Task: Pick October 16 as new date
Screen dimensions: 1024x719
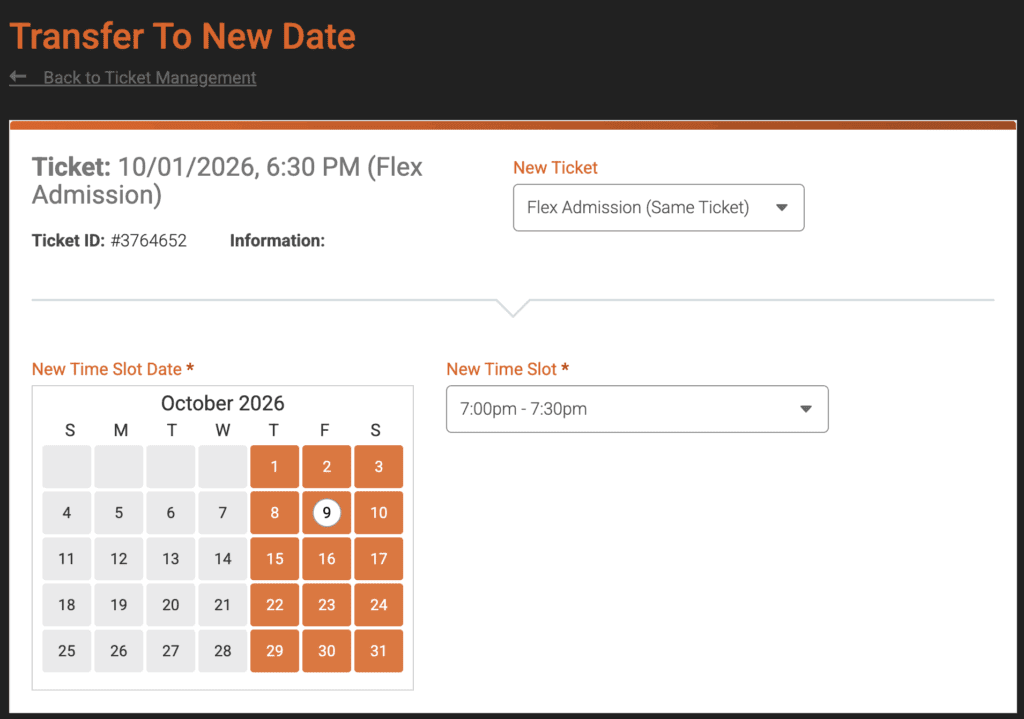Action: click(327, 559)
